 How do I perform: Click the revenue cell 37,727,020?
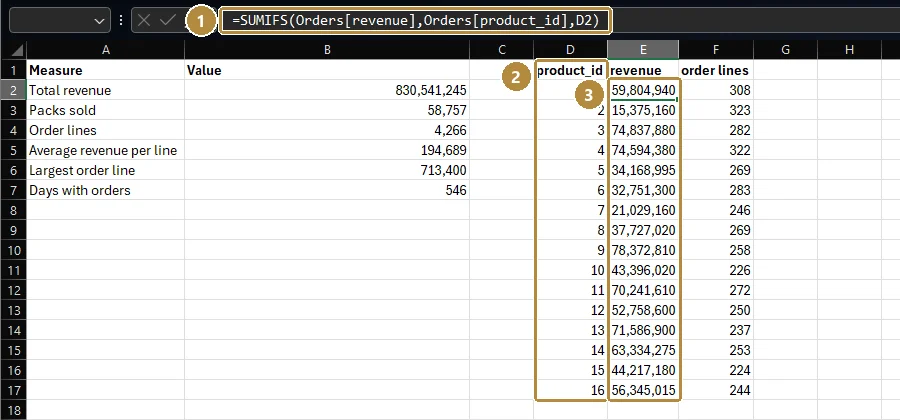tap(643, 230)
